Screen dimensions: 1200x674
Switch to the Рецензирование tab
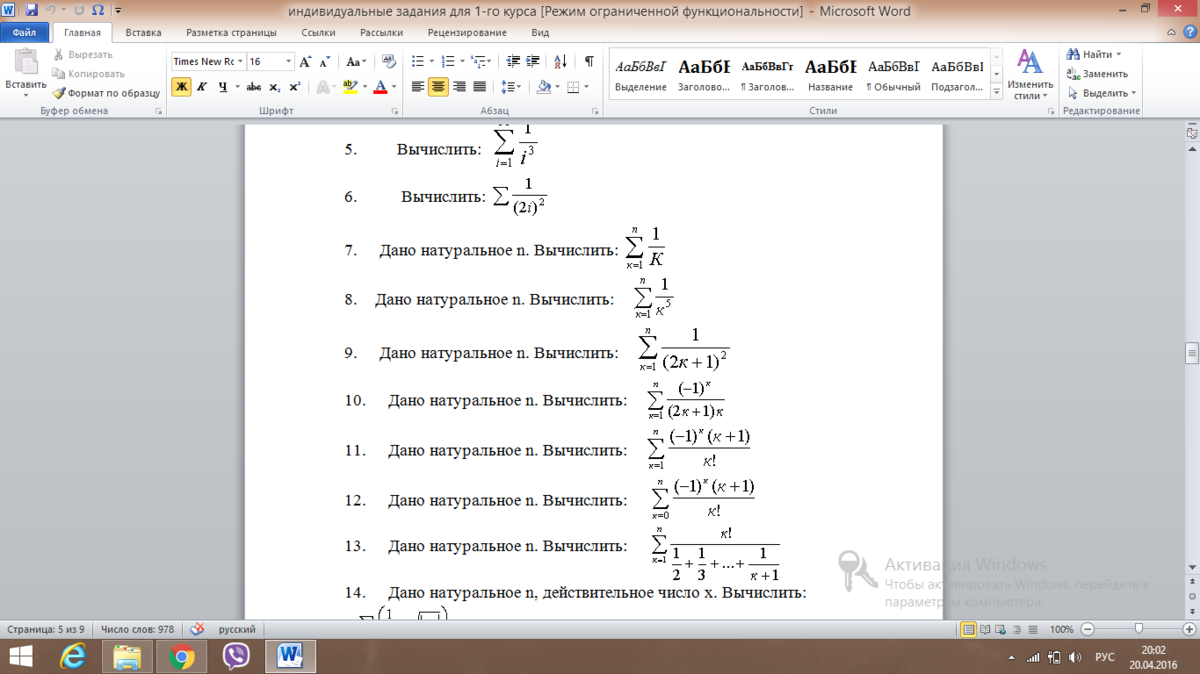pos(466,32)
